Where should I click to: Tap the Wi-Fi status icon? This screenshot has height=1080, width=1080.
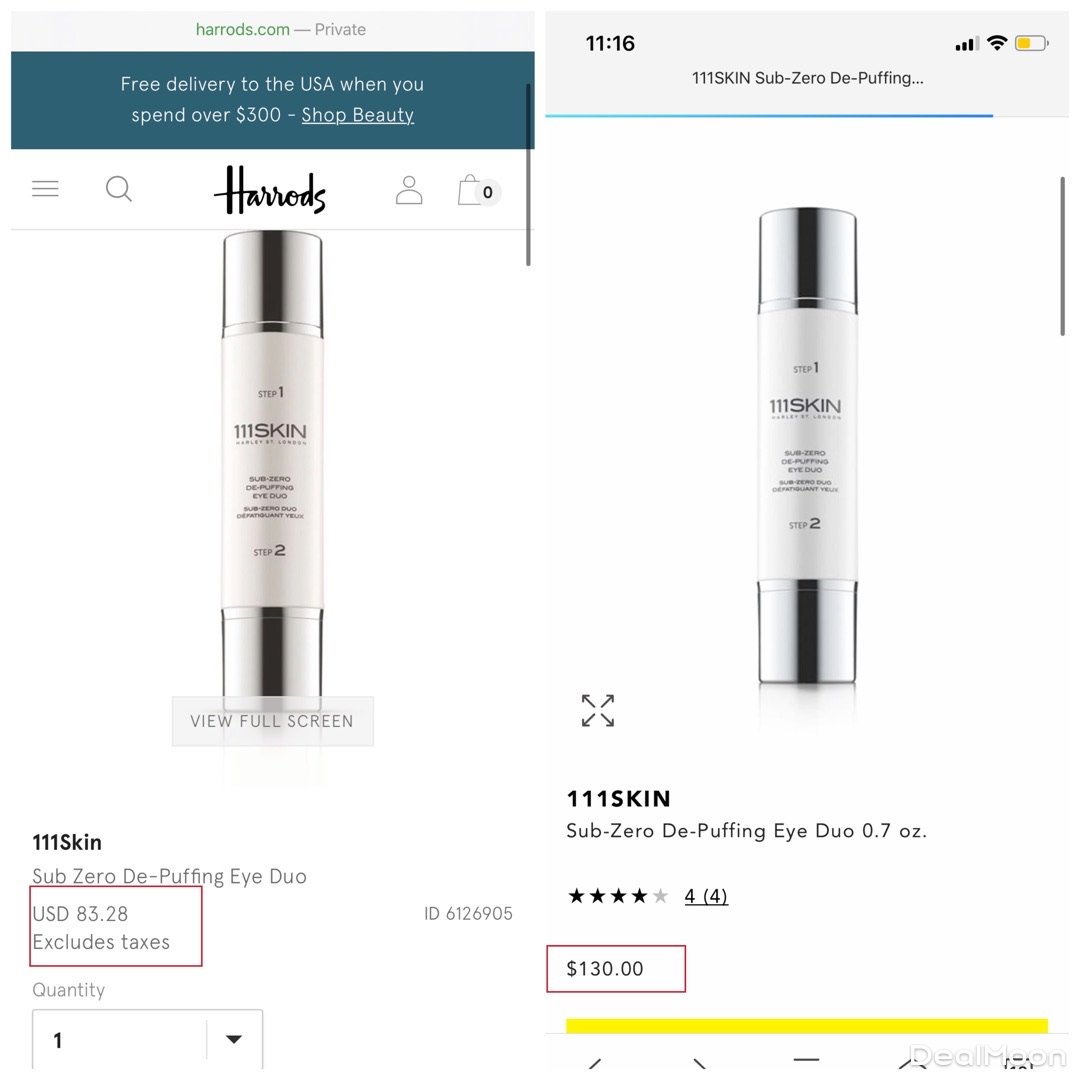(997, 43)
